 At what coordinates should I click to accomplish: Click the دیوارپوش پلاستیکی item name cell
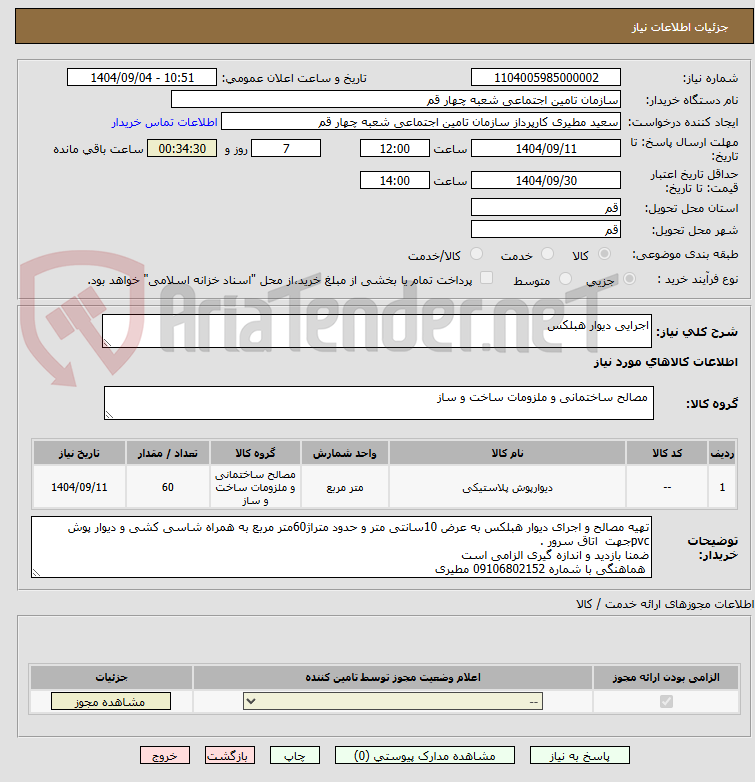pos(507,487)
